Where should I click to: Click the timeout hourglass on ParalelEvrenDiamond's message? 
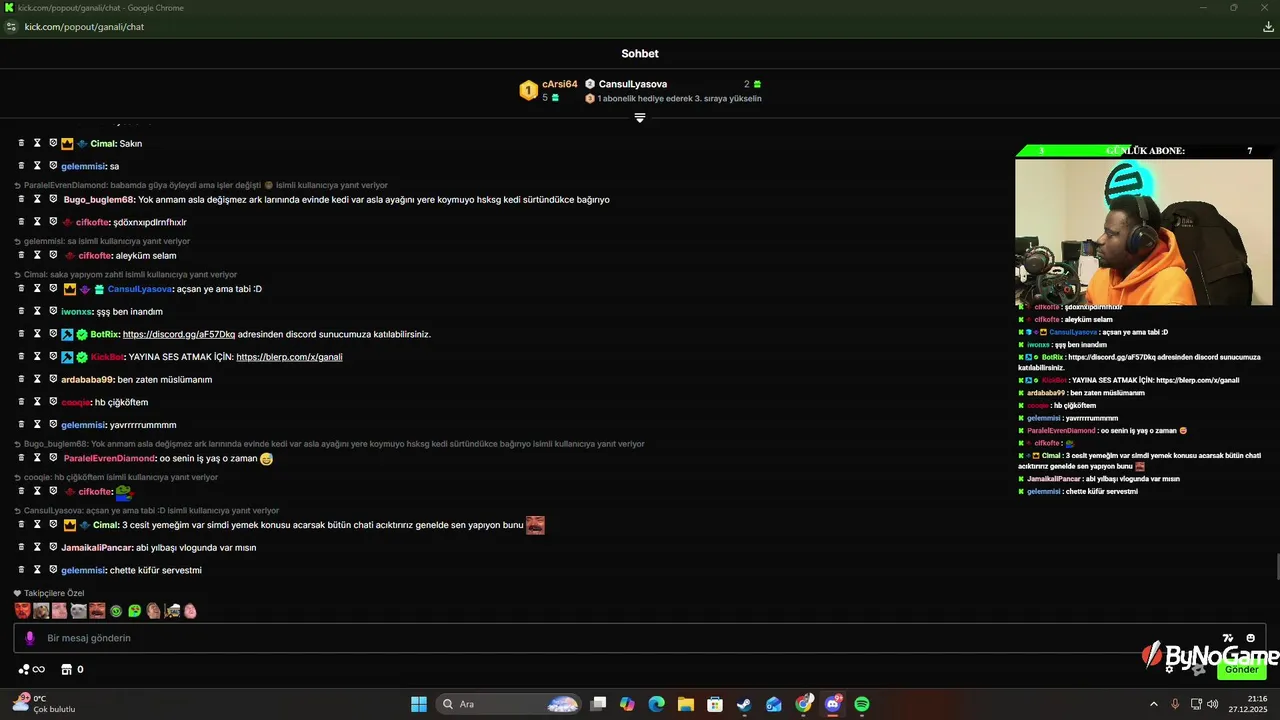(37, 458)
